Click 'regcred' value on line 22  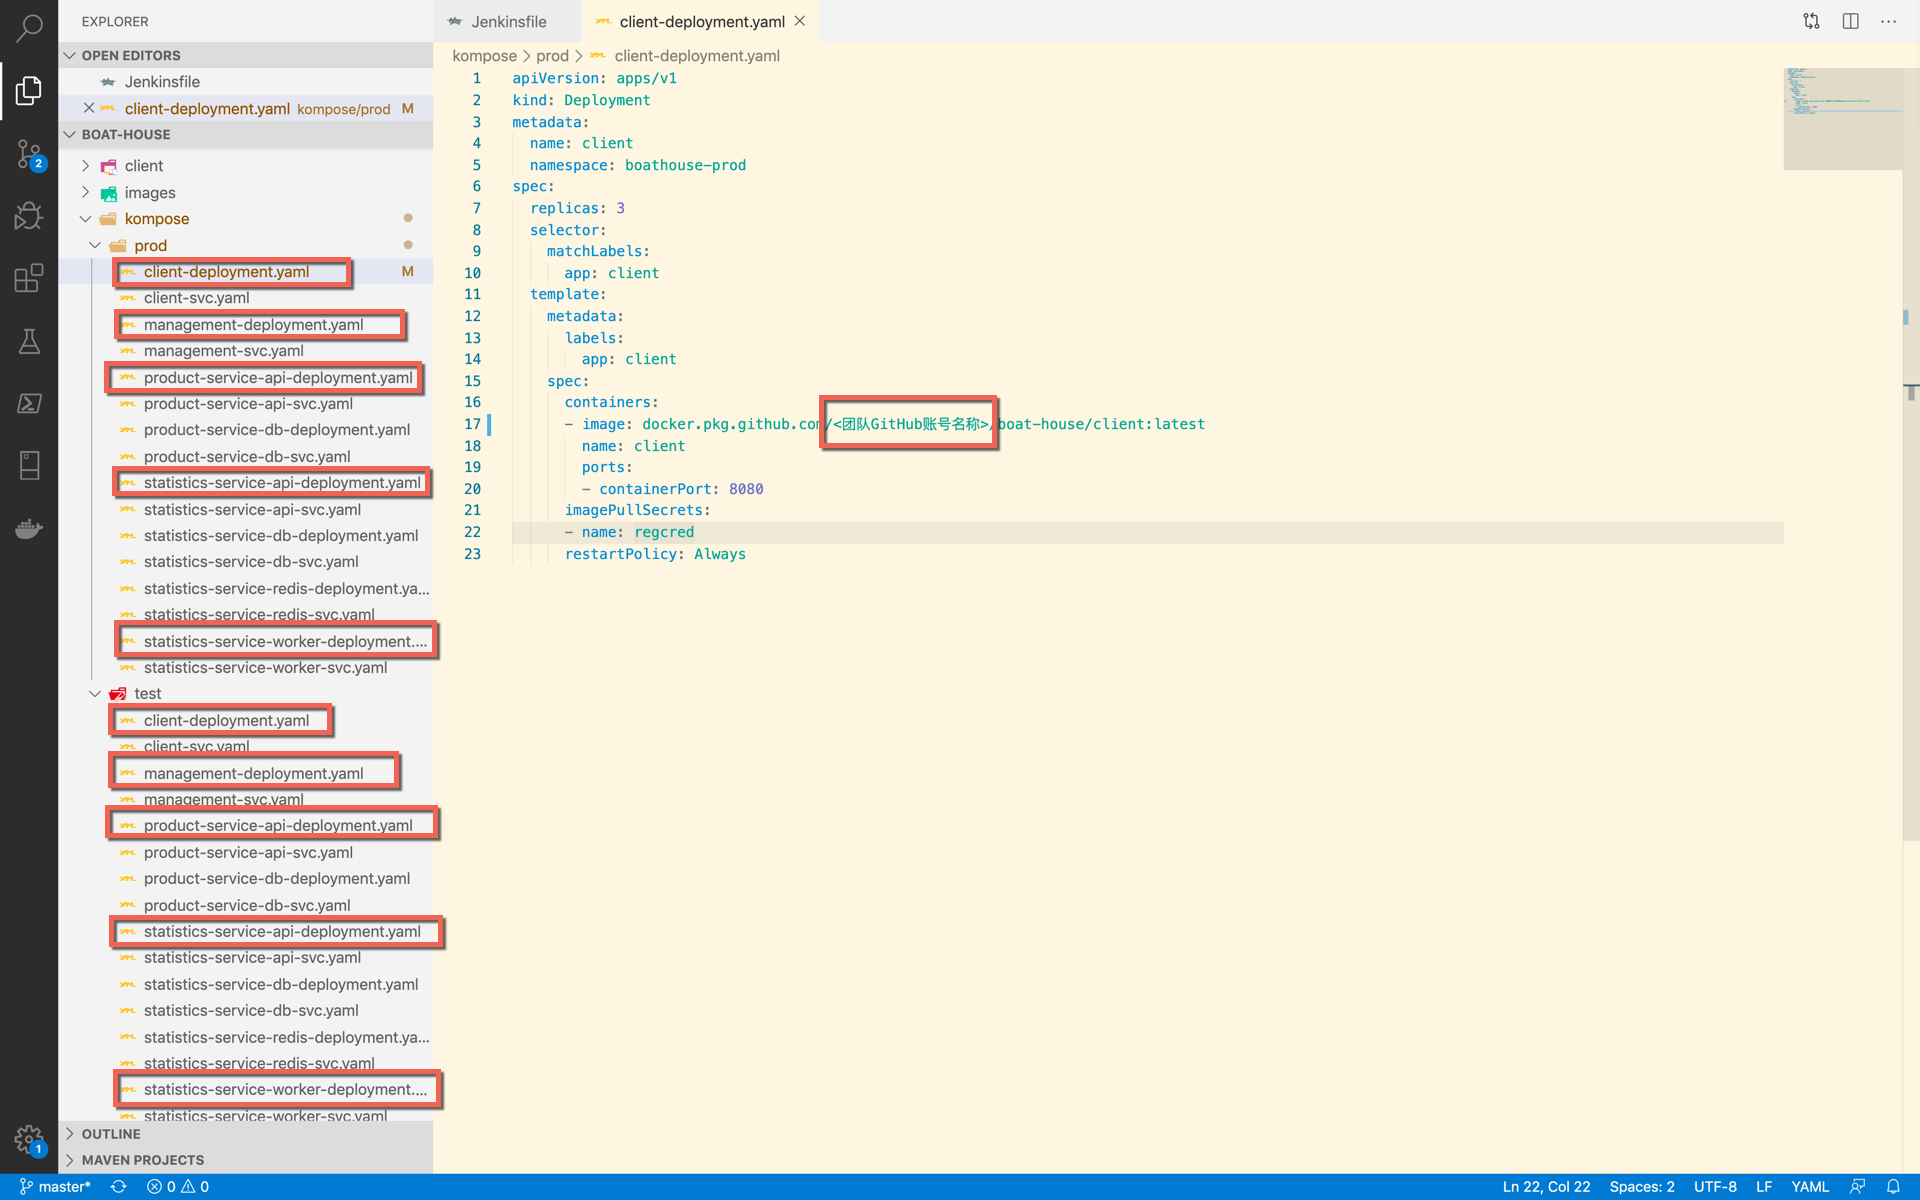pyautogui.click(x=664, y=532)
